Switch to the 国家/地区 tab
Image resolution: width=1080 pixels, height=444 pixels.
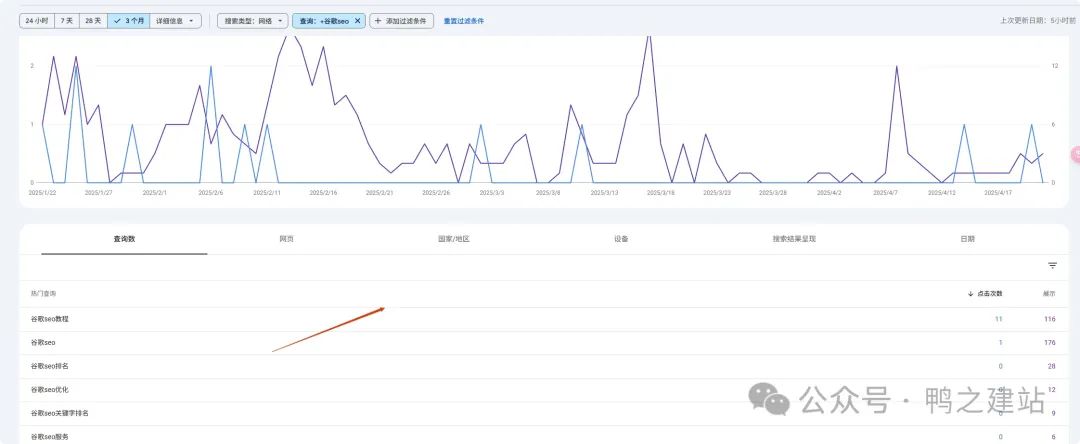[453, 239]
